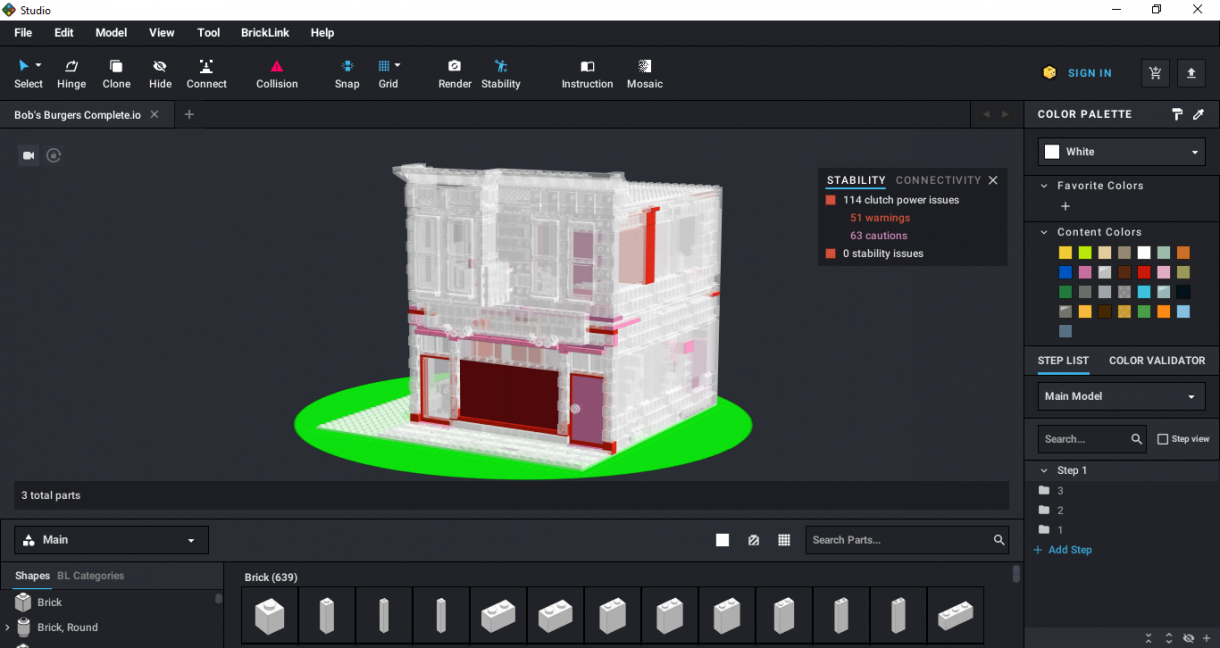Open the BrickLink menu

(265, 33)
